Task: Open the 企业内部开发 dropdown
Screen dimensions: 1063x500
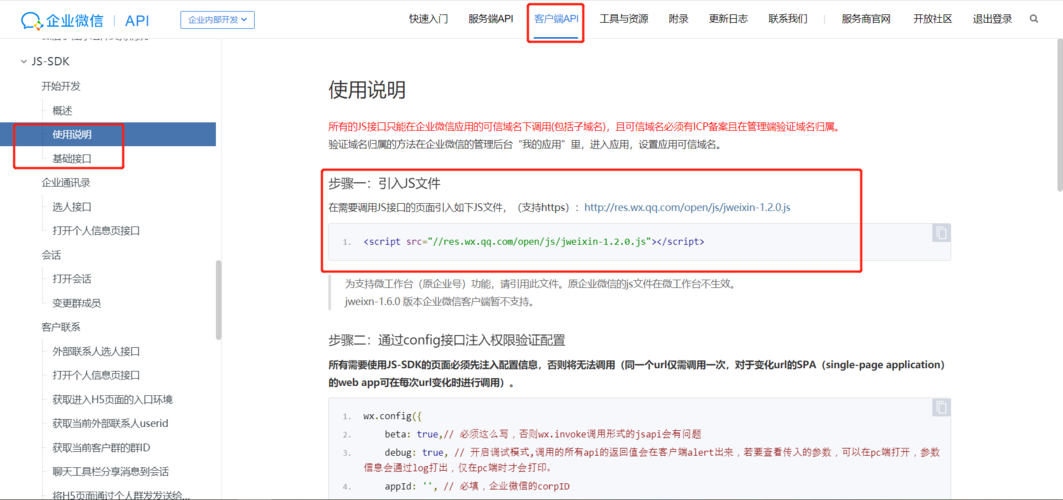Action: [217, 20]
